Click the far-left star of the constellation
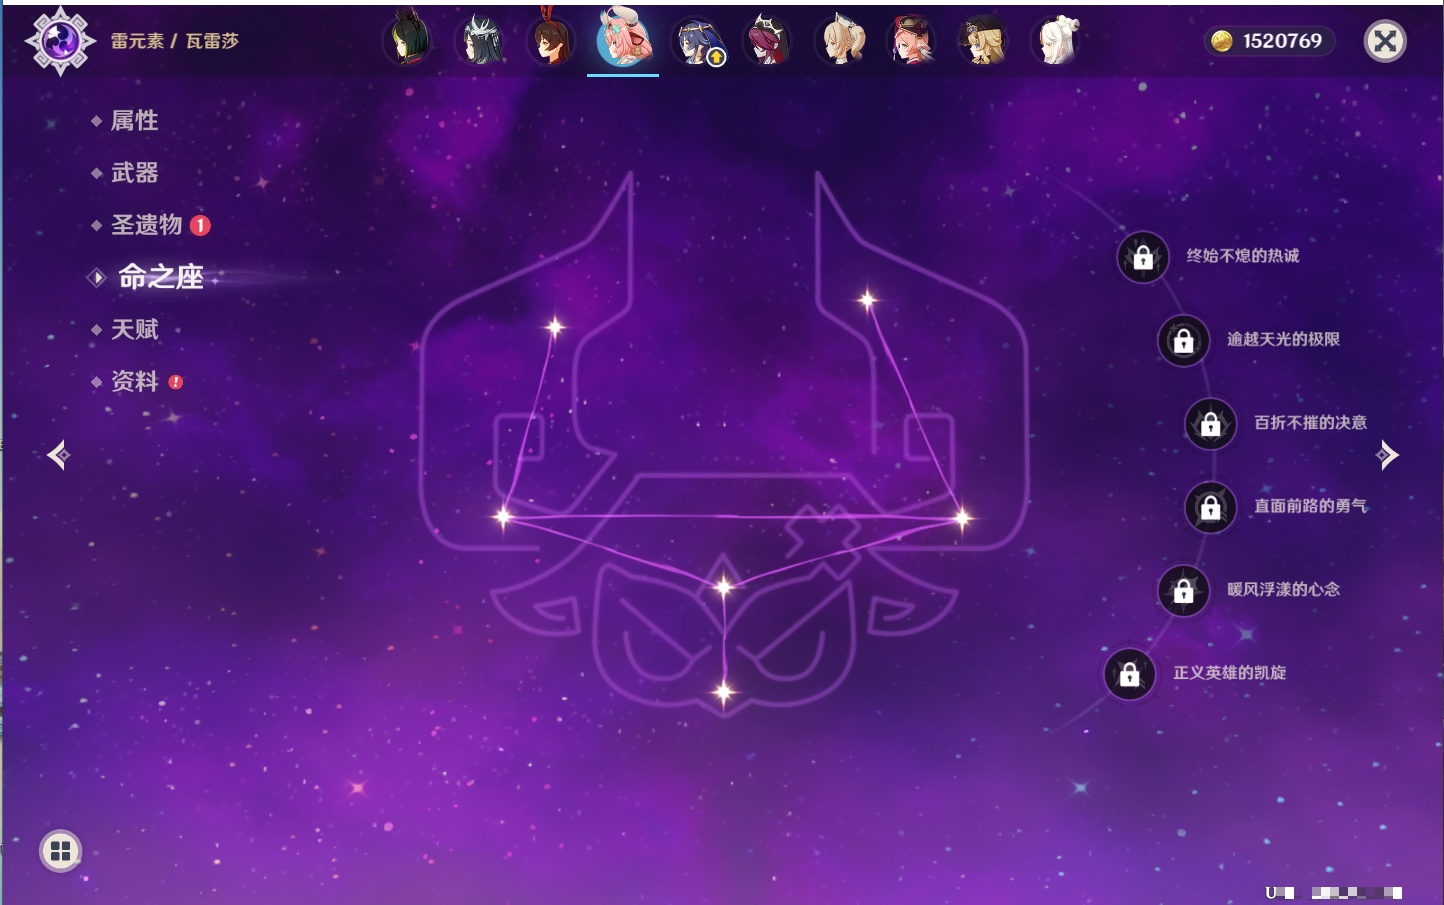The image size is (1444, 905). coord(503,516)
